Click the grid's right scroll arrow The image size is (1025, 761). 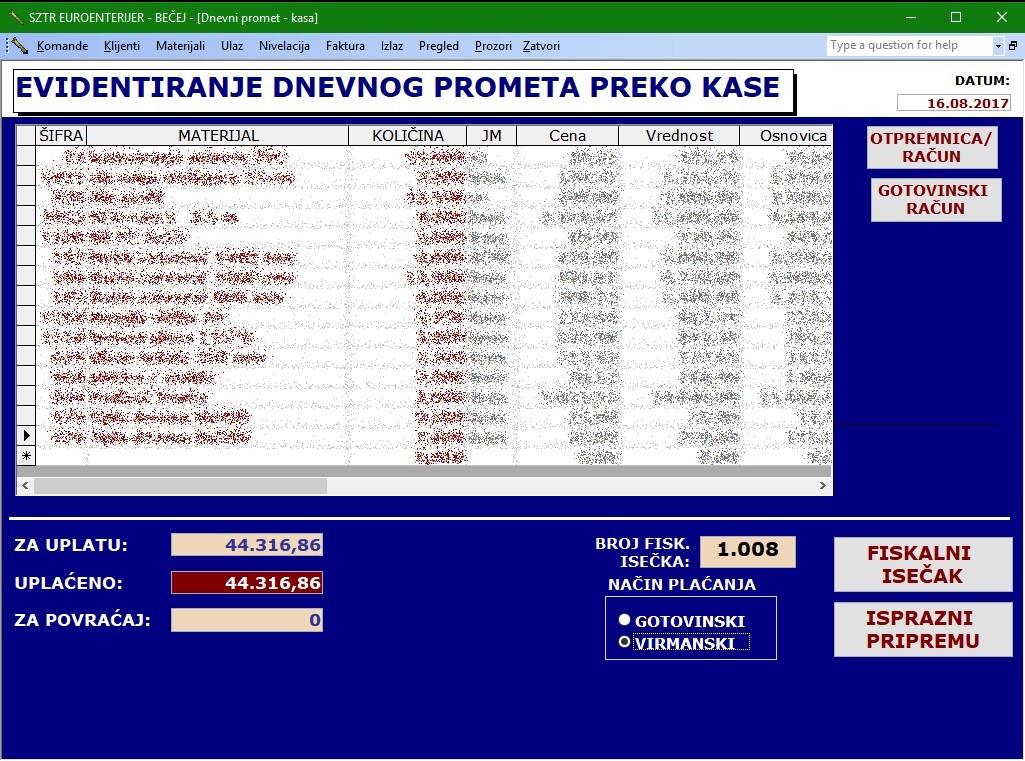pos(823,486)
